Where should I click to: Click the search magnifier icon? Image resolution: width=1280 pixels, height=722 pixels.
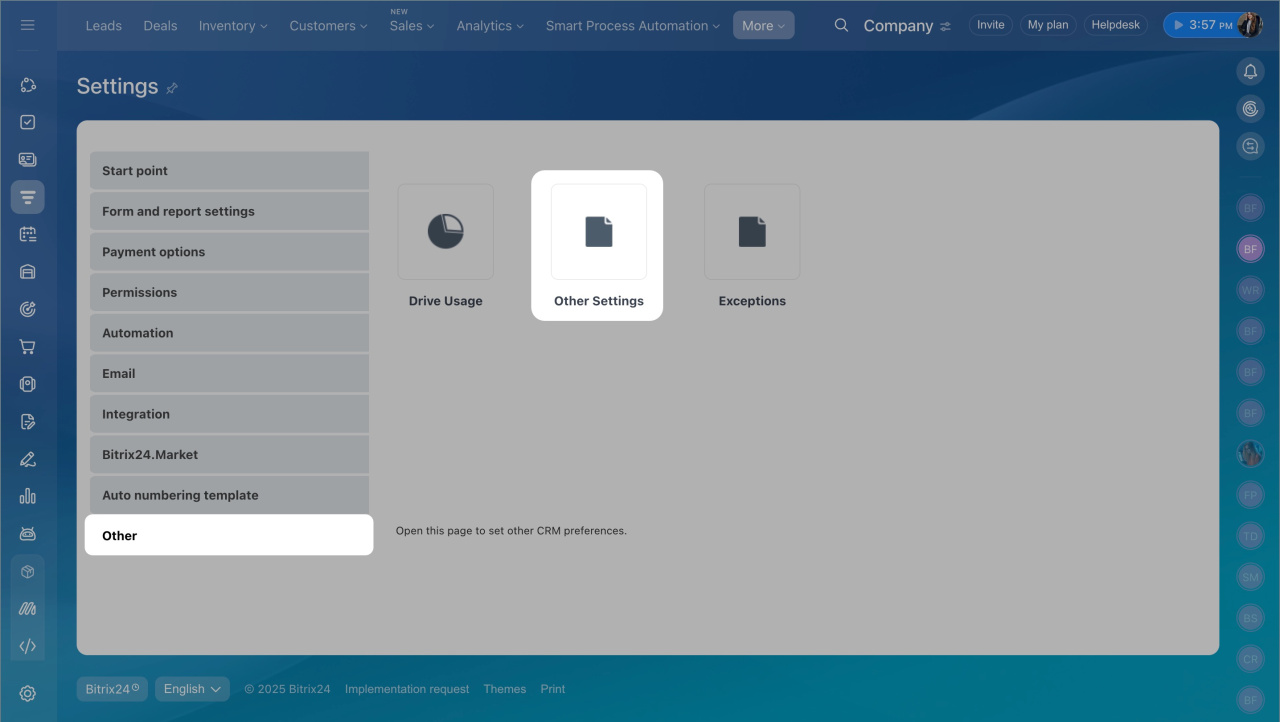(841, 25)
